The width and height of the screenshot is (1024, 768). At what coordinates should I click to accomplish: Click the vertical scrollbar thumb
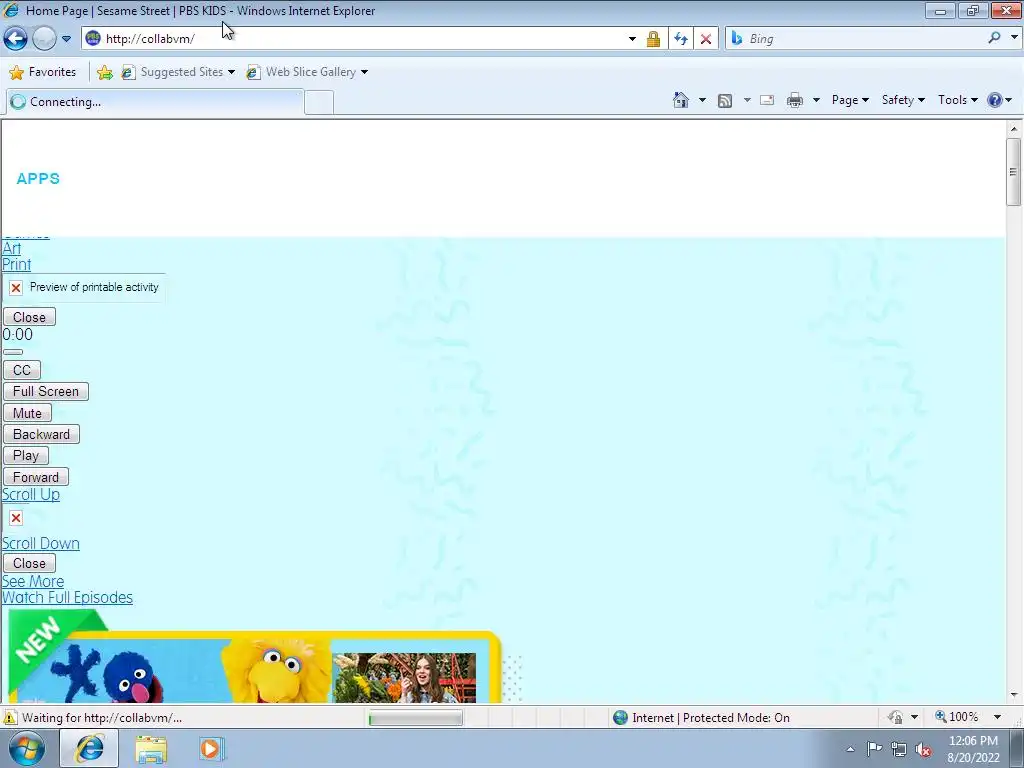(1014, 172)
